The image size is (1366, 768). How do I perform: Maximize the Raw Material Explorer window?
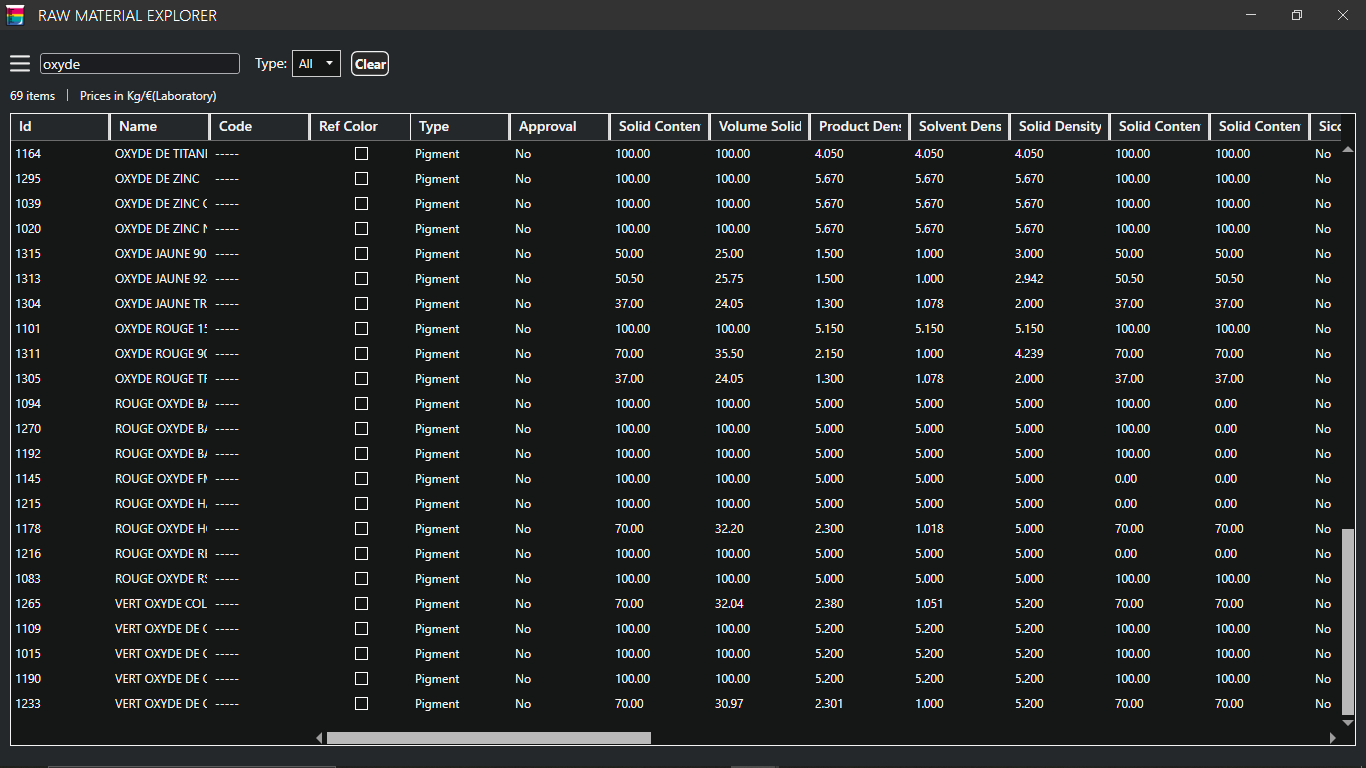click(x=1297, y=15)
